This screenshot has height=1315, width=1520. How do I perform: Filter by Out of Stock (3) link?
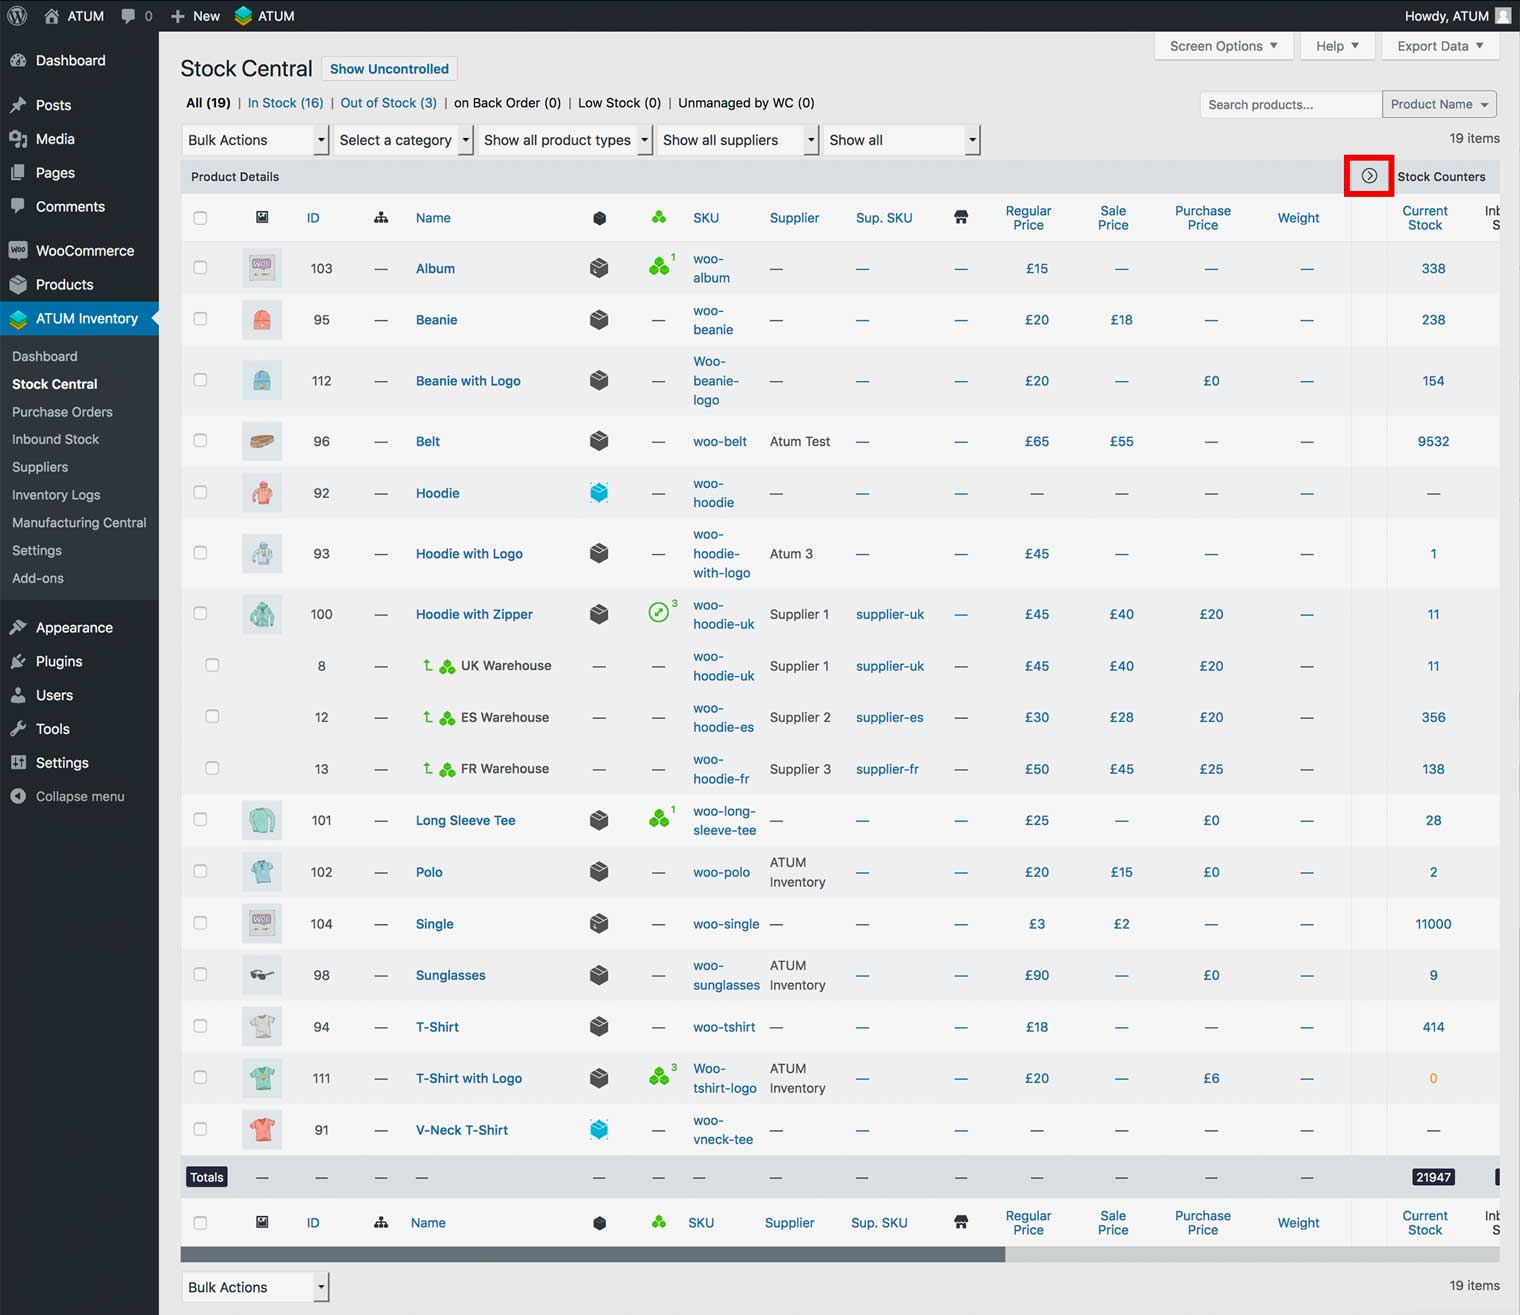click(388, 103)
